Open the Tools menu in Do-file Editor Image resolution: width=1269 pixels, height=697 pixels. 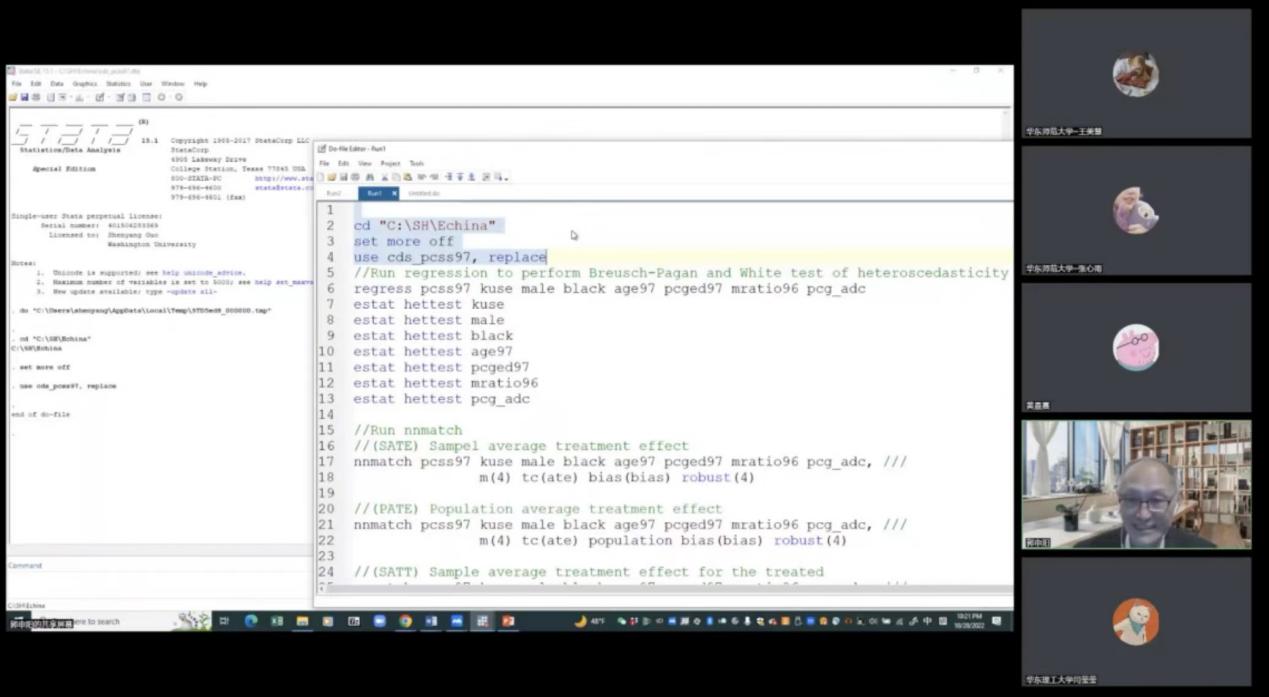click(x=416, y=163)
